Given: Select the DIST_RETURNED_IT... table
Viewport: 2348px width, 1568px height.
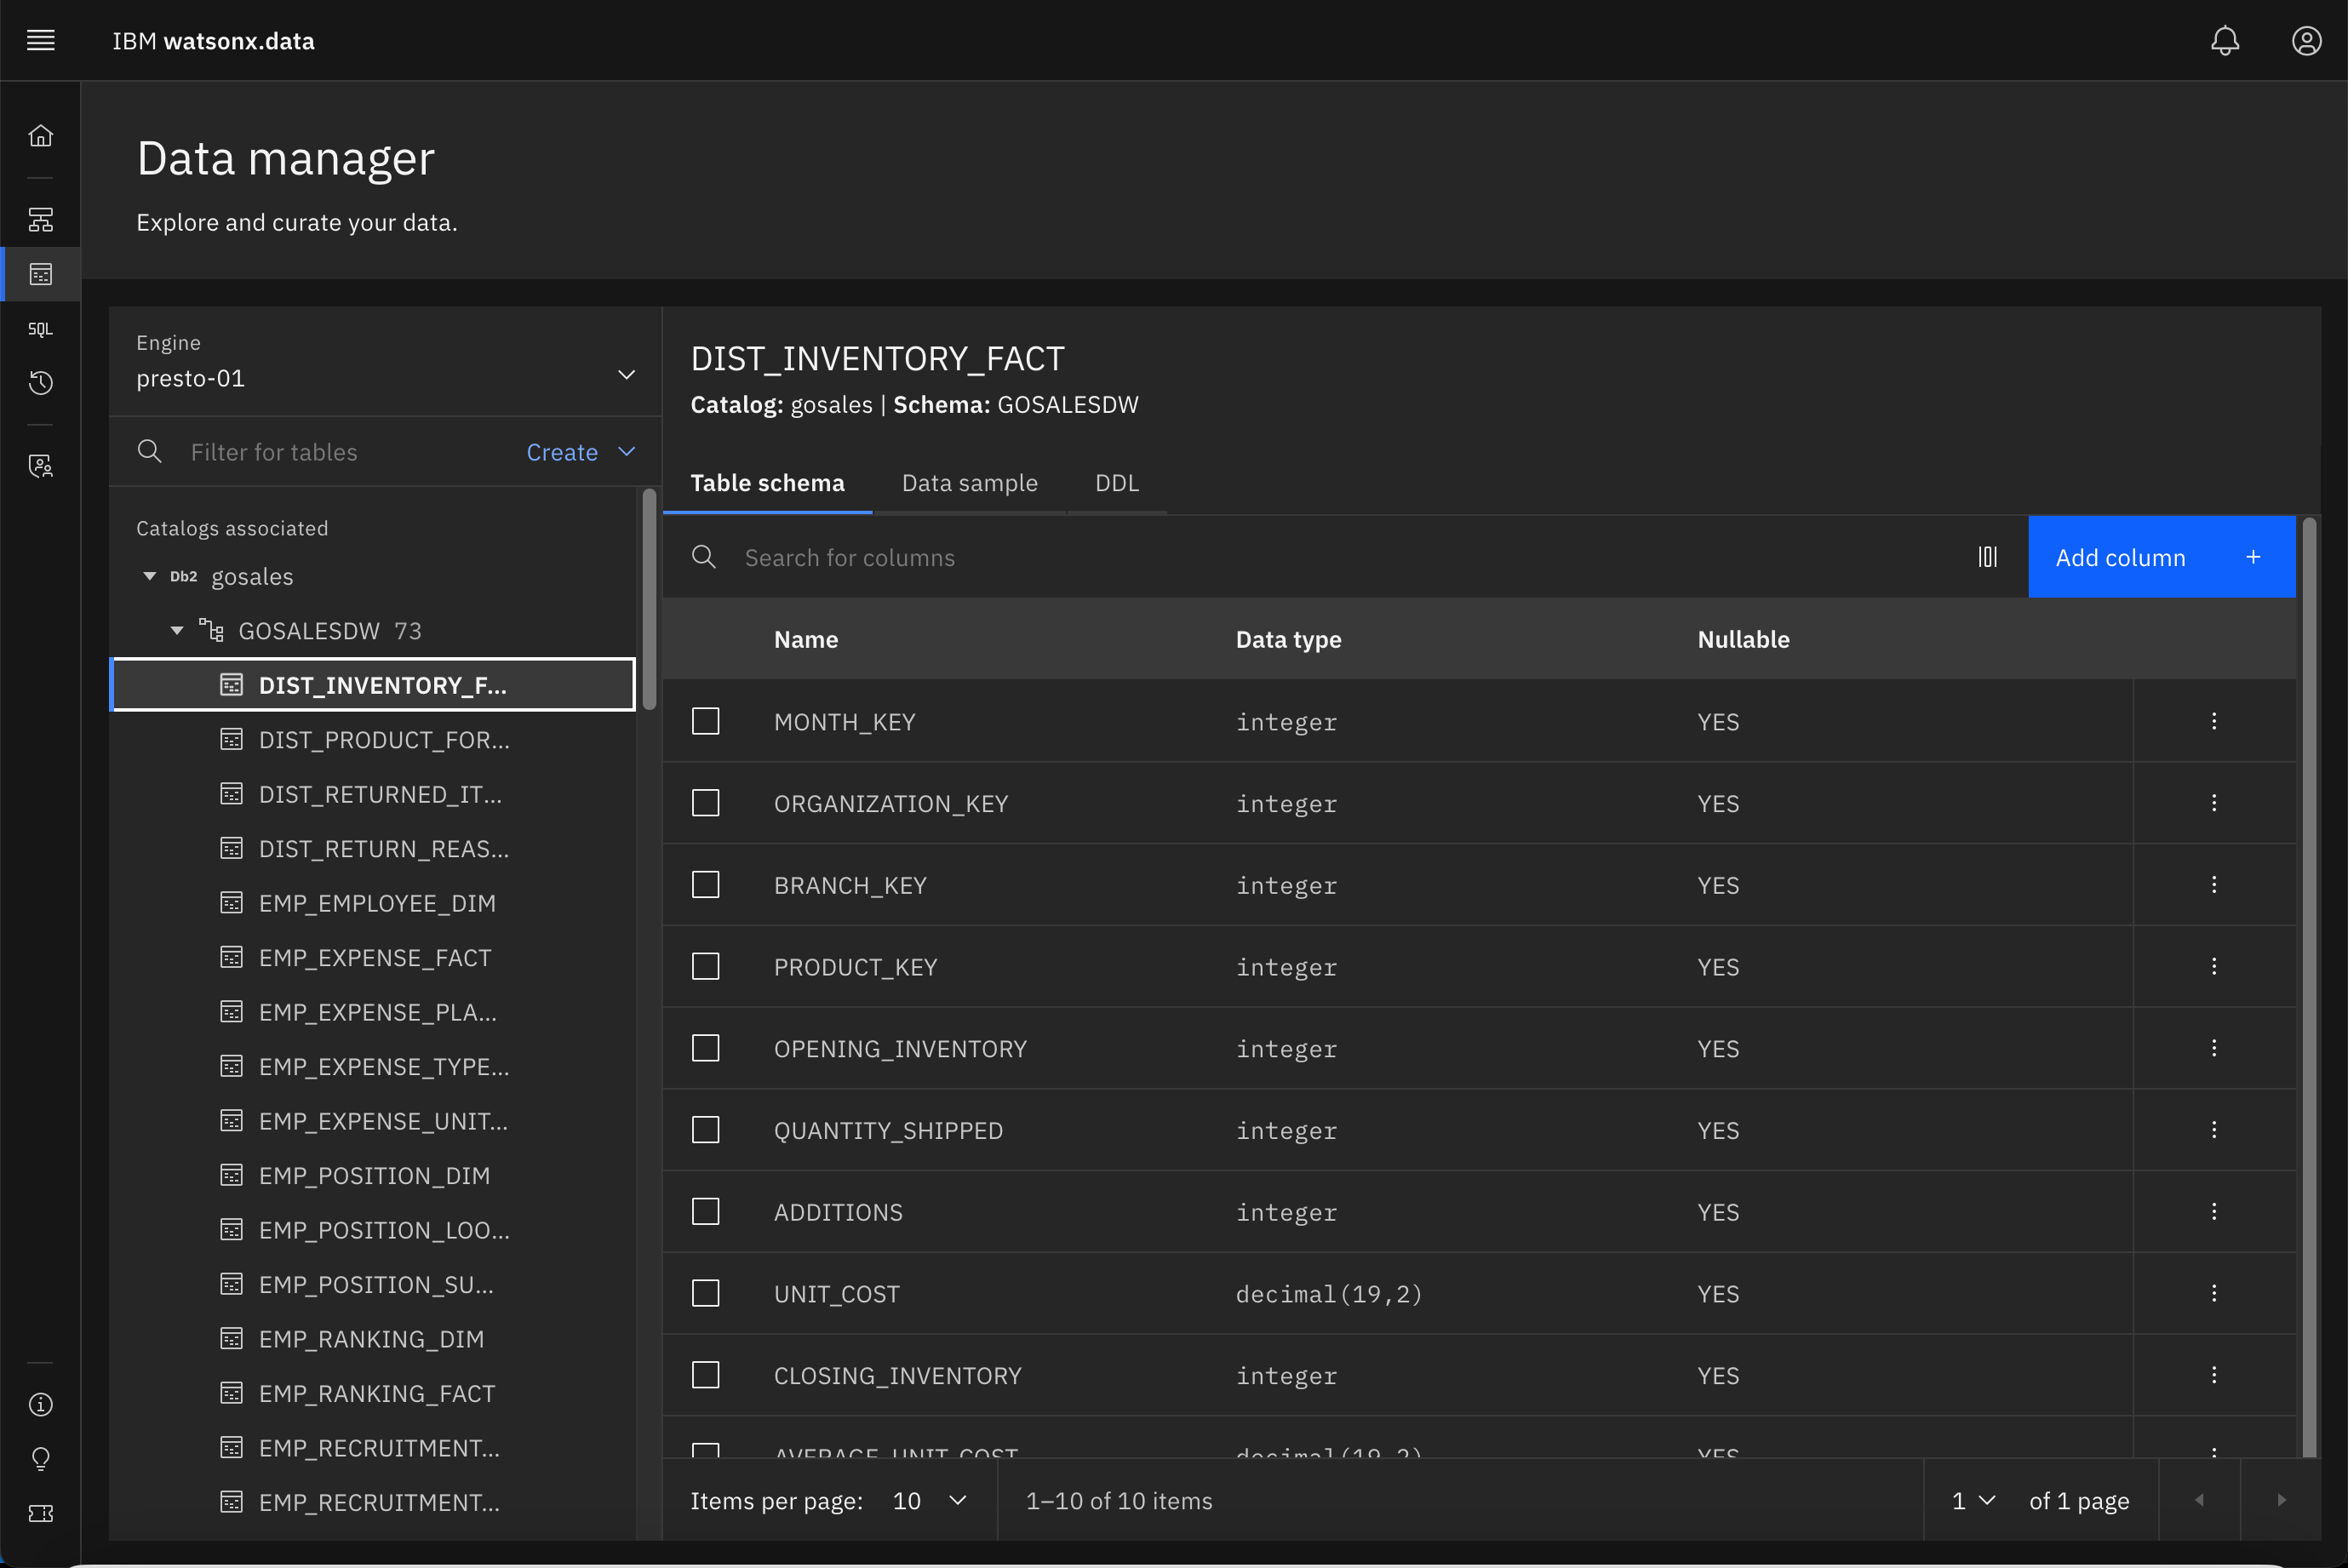Looking at the screenshot, I should pyautogui.click(x=372, y=794).
